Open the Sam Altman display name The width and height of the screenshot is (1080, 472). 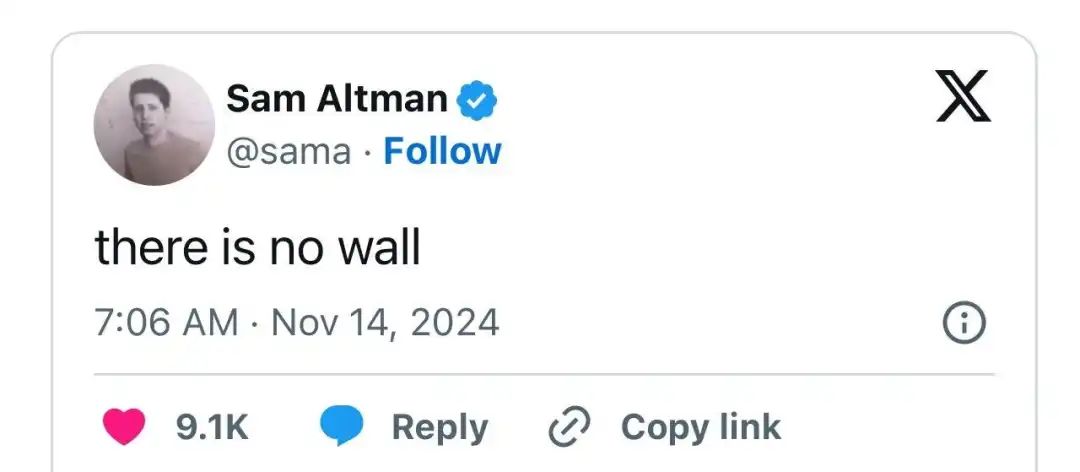tap(337, 98)
